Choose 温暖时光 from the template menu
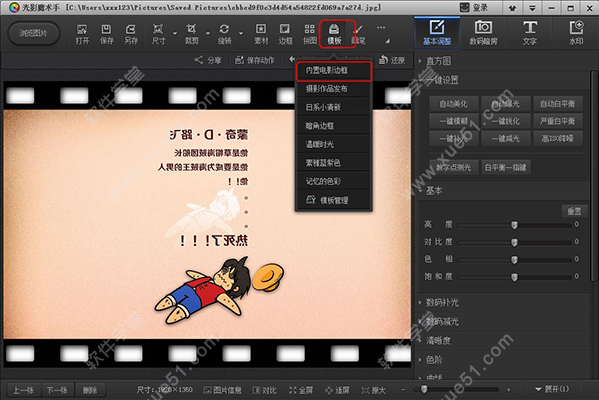This screenshot has height=400, width=599. 334,144
